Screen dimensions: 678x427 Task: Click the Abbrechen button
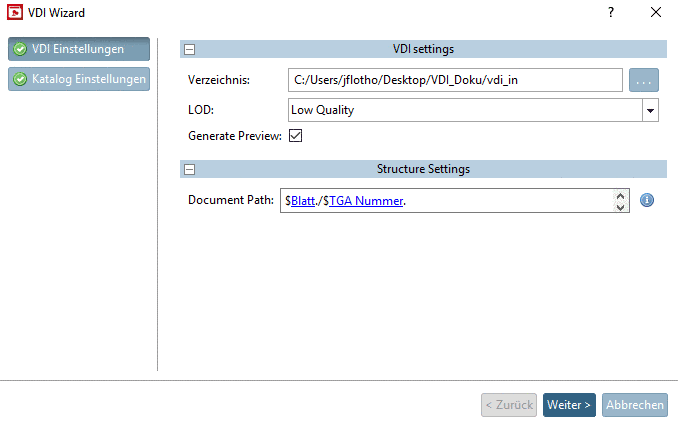point(635,405)
